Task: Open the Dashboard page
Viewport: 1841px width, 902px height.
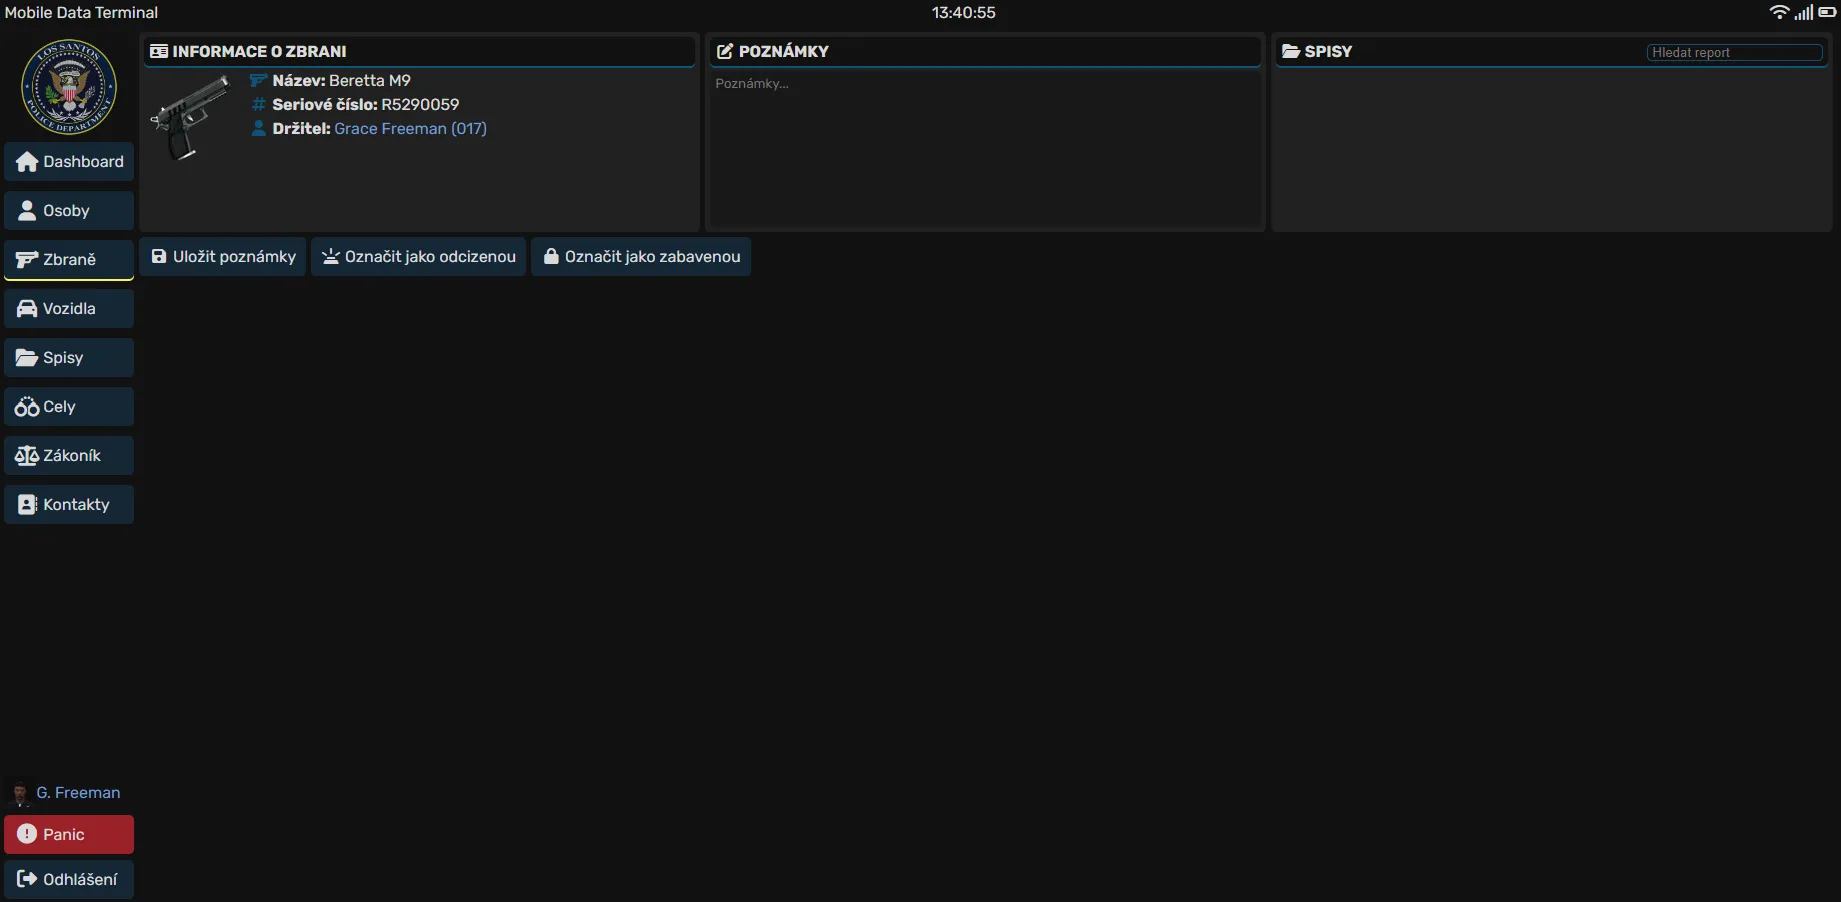Action: [69, 162]
